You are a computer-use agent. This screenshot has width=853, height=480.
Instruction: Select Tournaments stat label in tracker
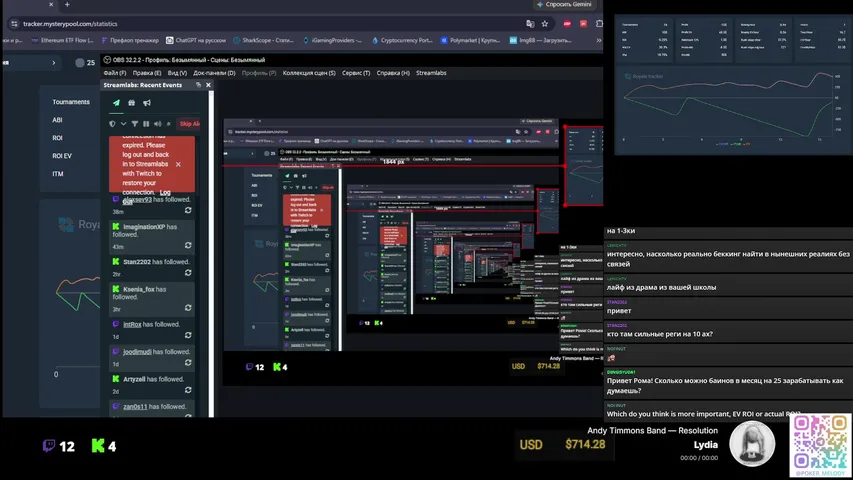click(71, 102)
